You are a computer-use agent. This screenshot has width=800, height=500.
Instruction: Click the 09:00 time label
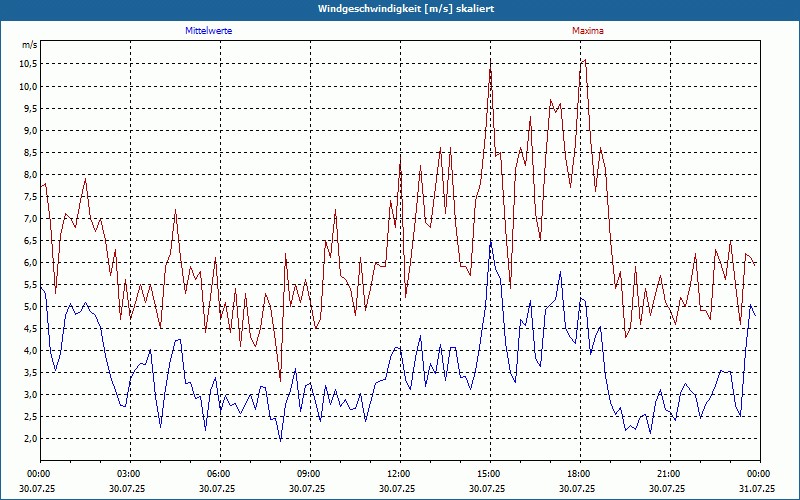[x=311, y=474]
